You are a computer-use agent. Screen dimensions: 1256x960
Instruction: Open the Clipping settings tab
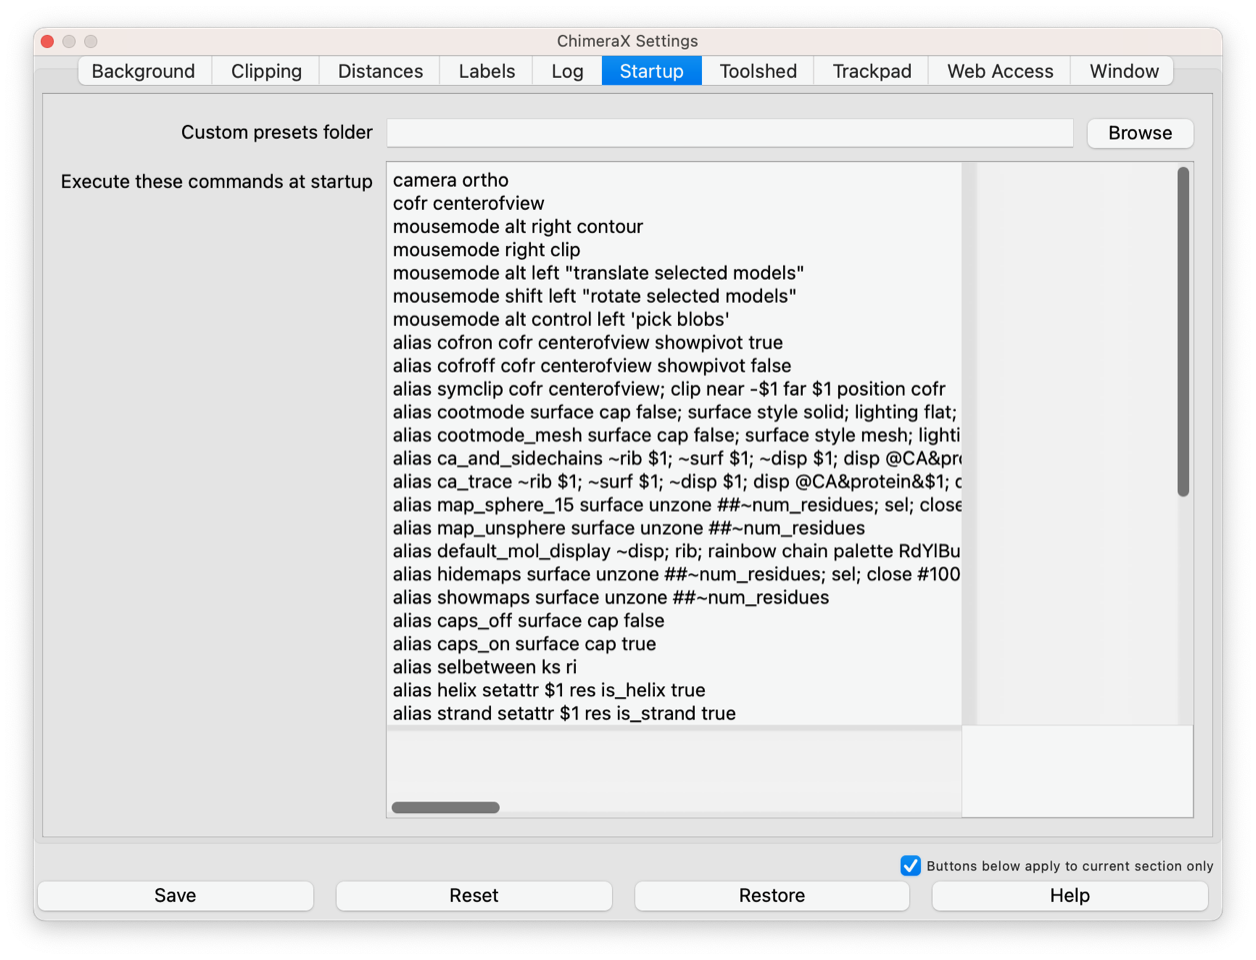coord(266,71)
